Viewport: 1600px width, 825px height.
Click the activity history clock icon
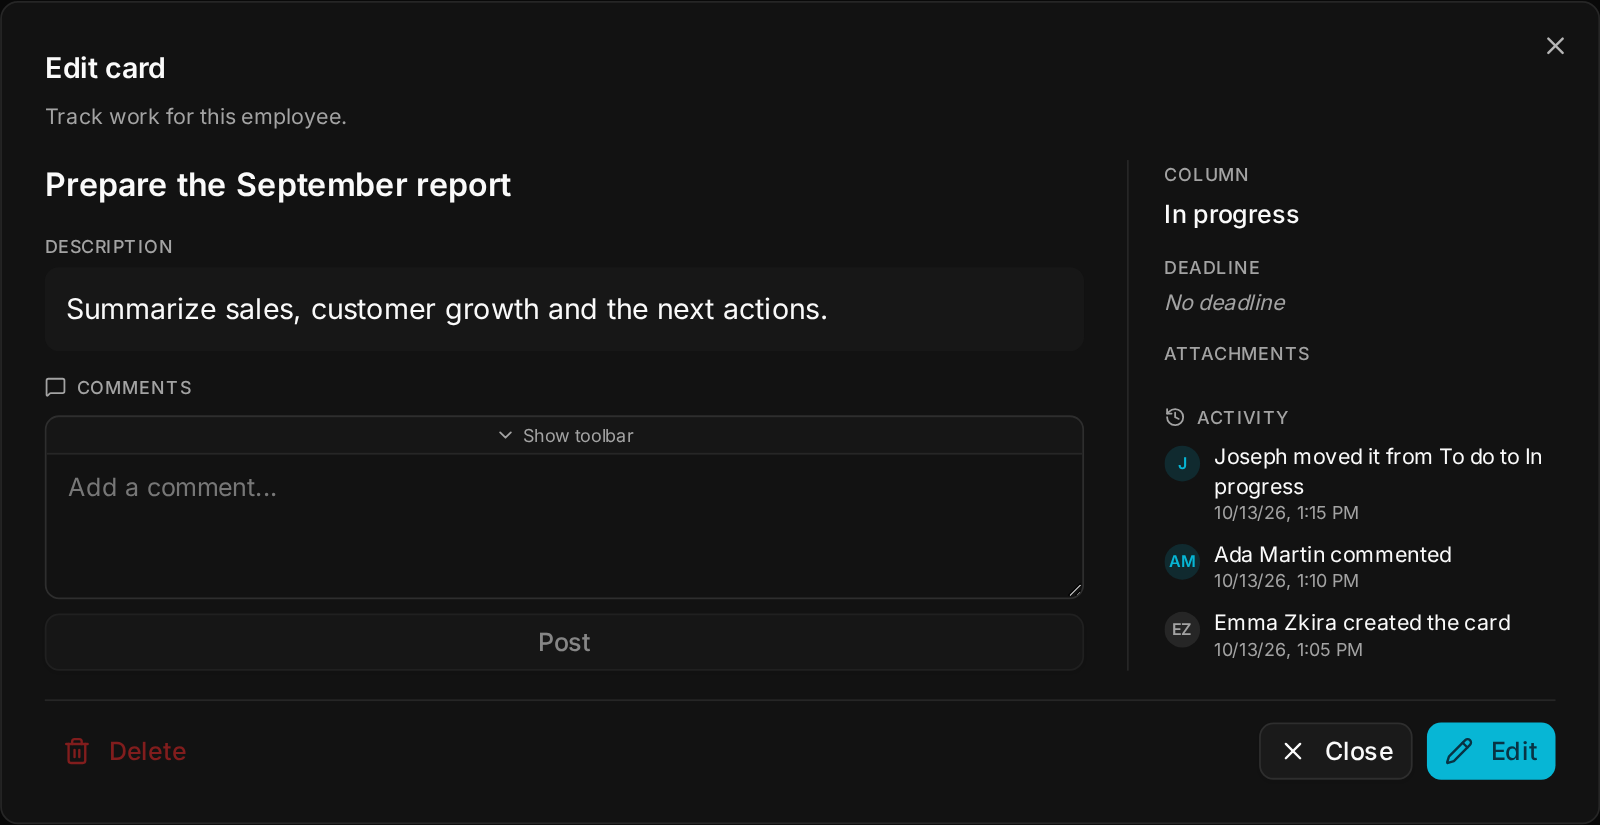coord(1175,417)
